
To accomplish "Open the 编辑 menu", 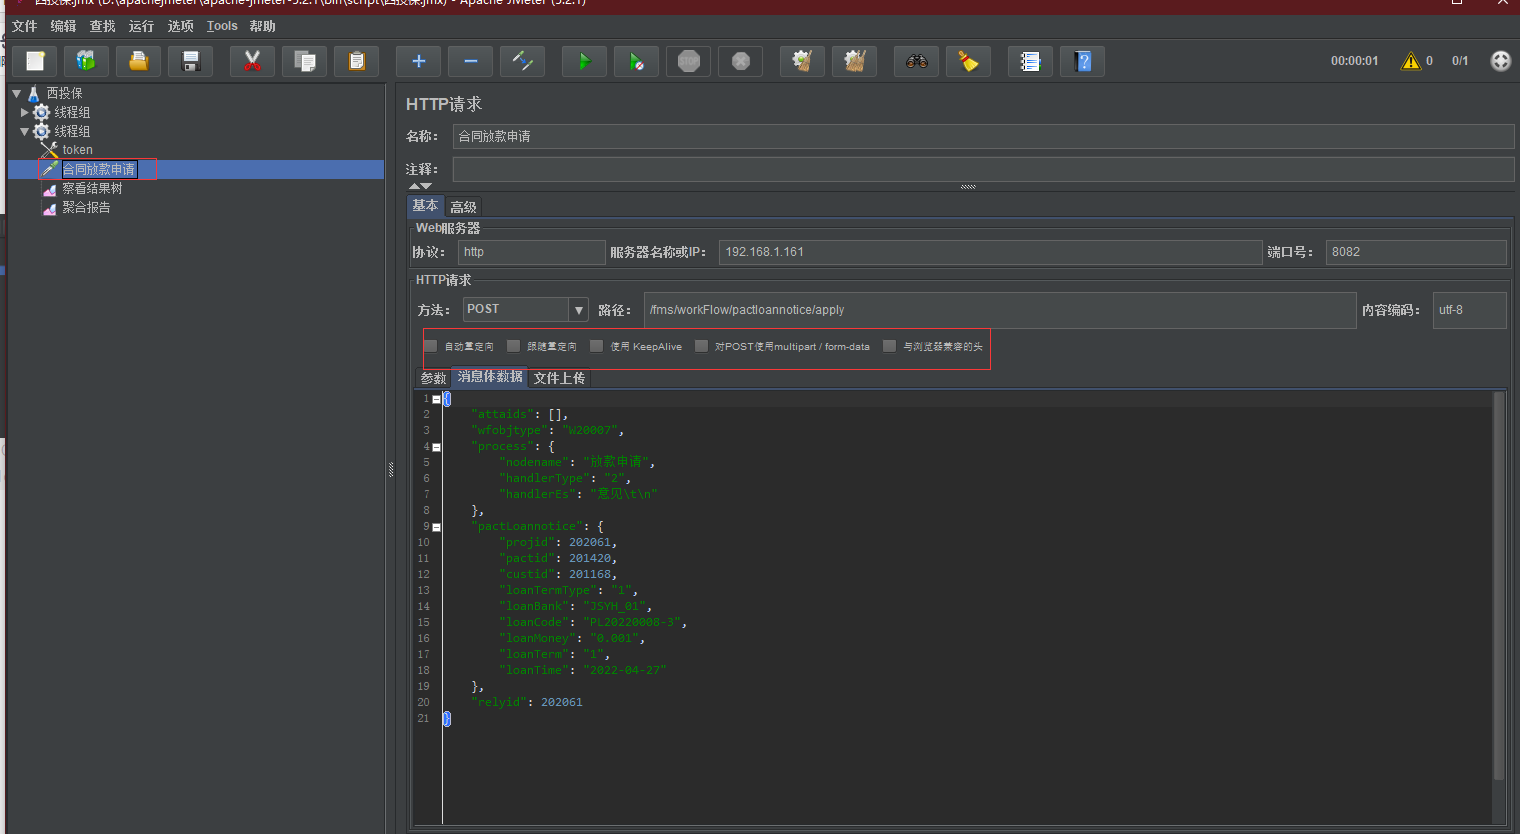I will (x=64, y=26).
